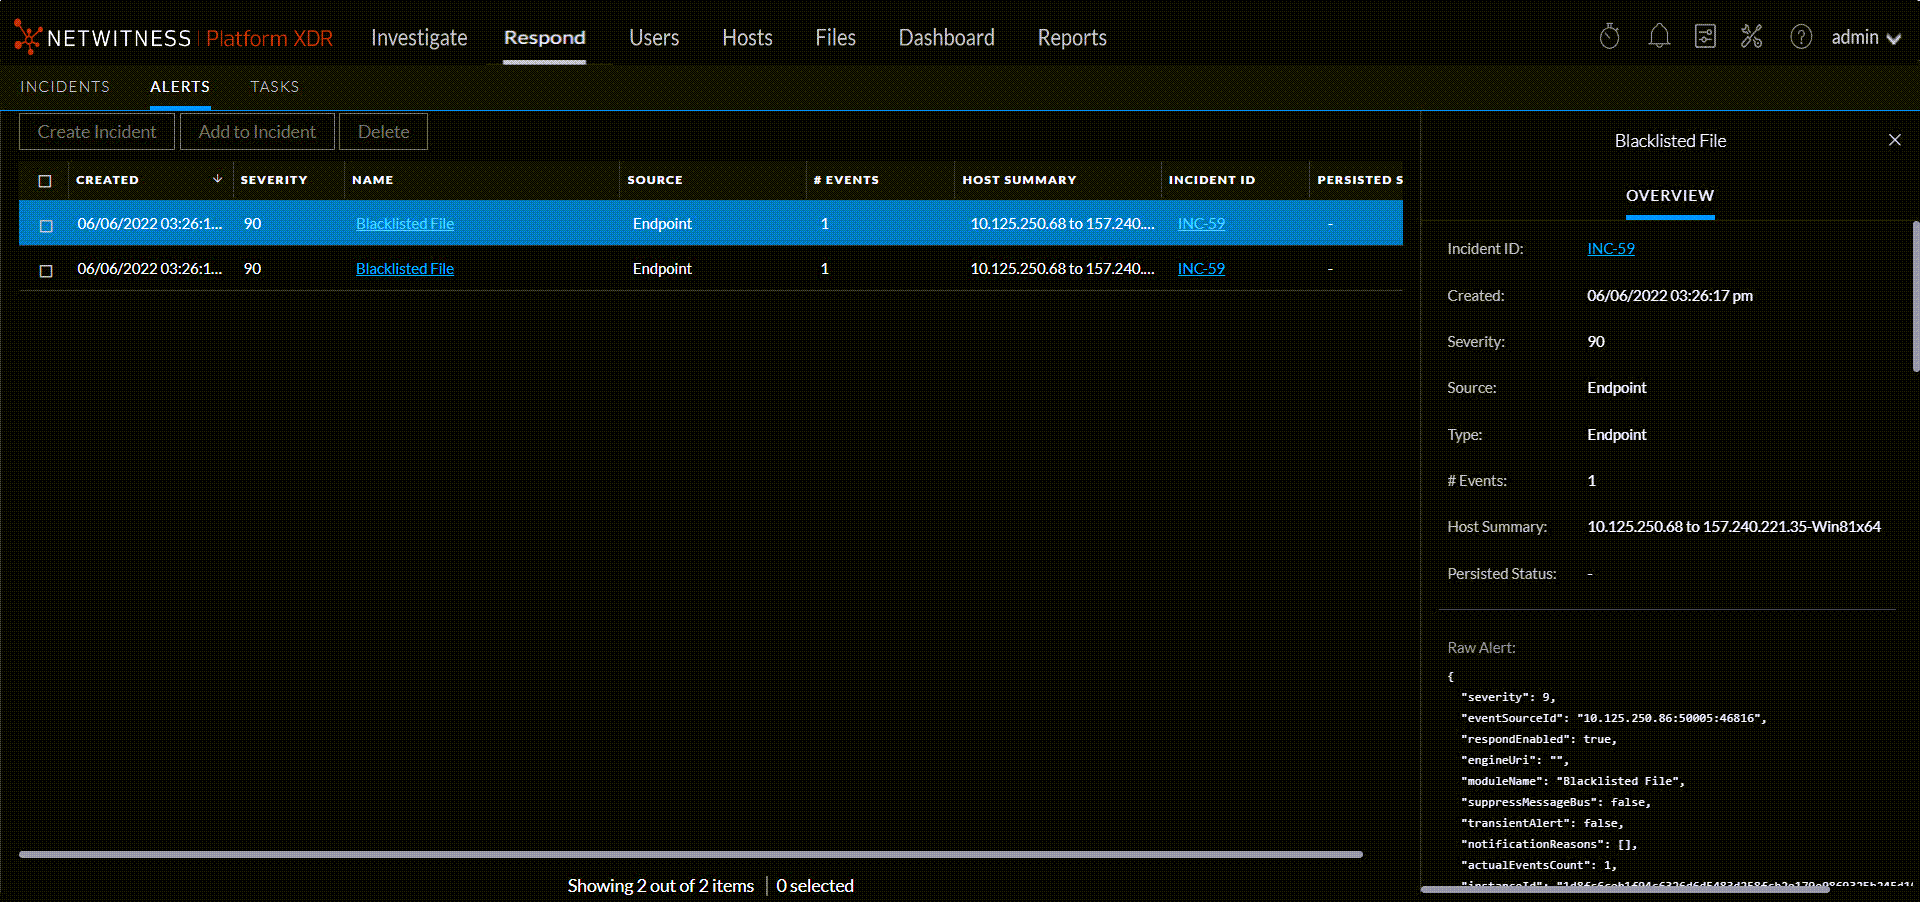Viewport: 1920px width, 902px height.
Task: Open the Investigate menu
Action: [x=419, y=38]
